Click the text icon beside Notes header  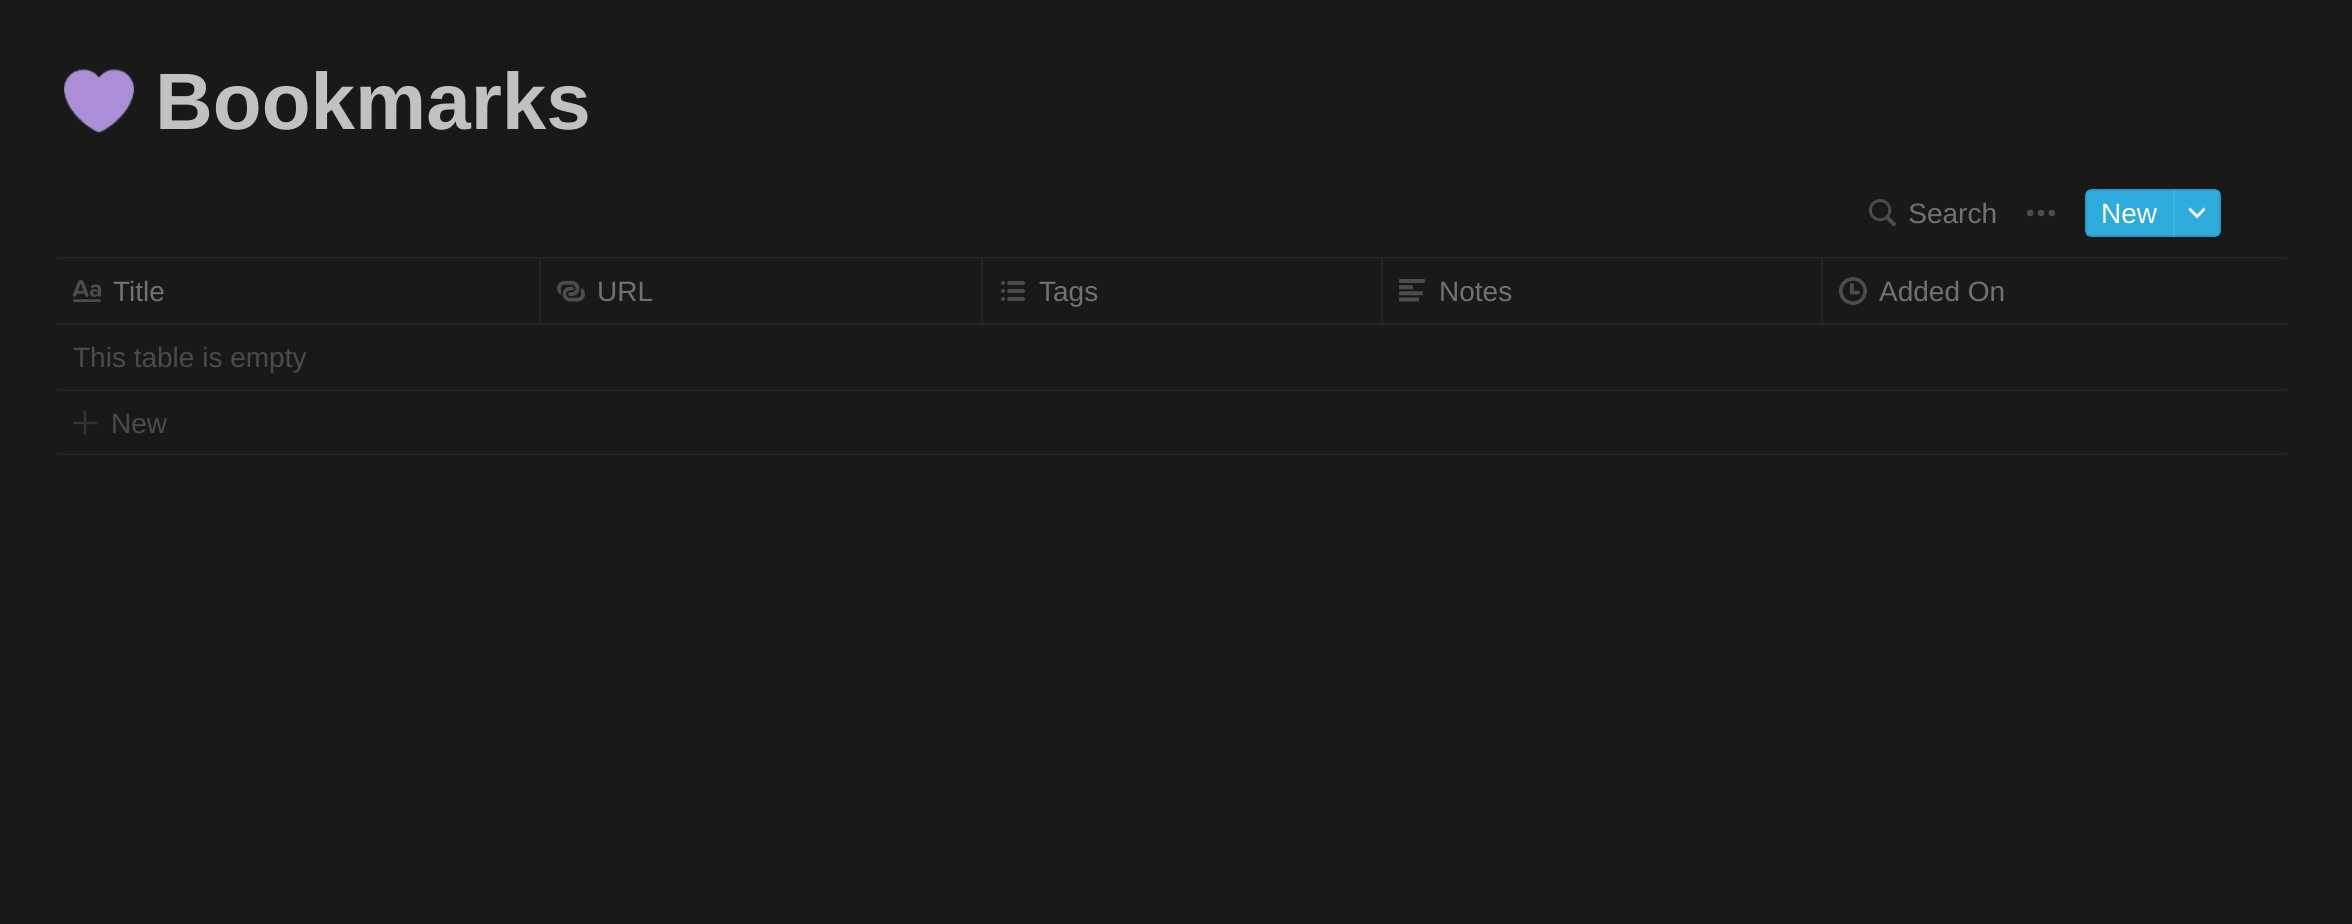click(1411, 291)
